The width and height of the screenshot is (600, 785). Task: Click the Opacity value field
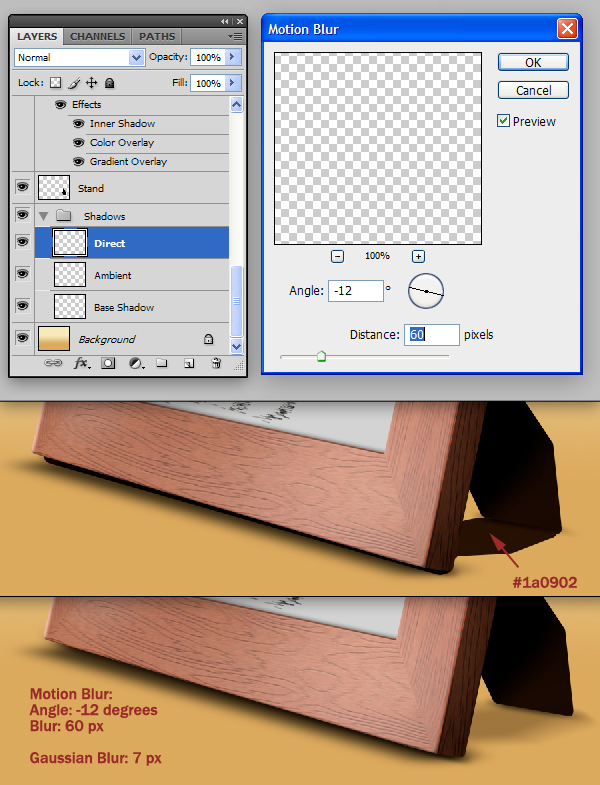[x=208, y=57]
